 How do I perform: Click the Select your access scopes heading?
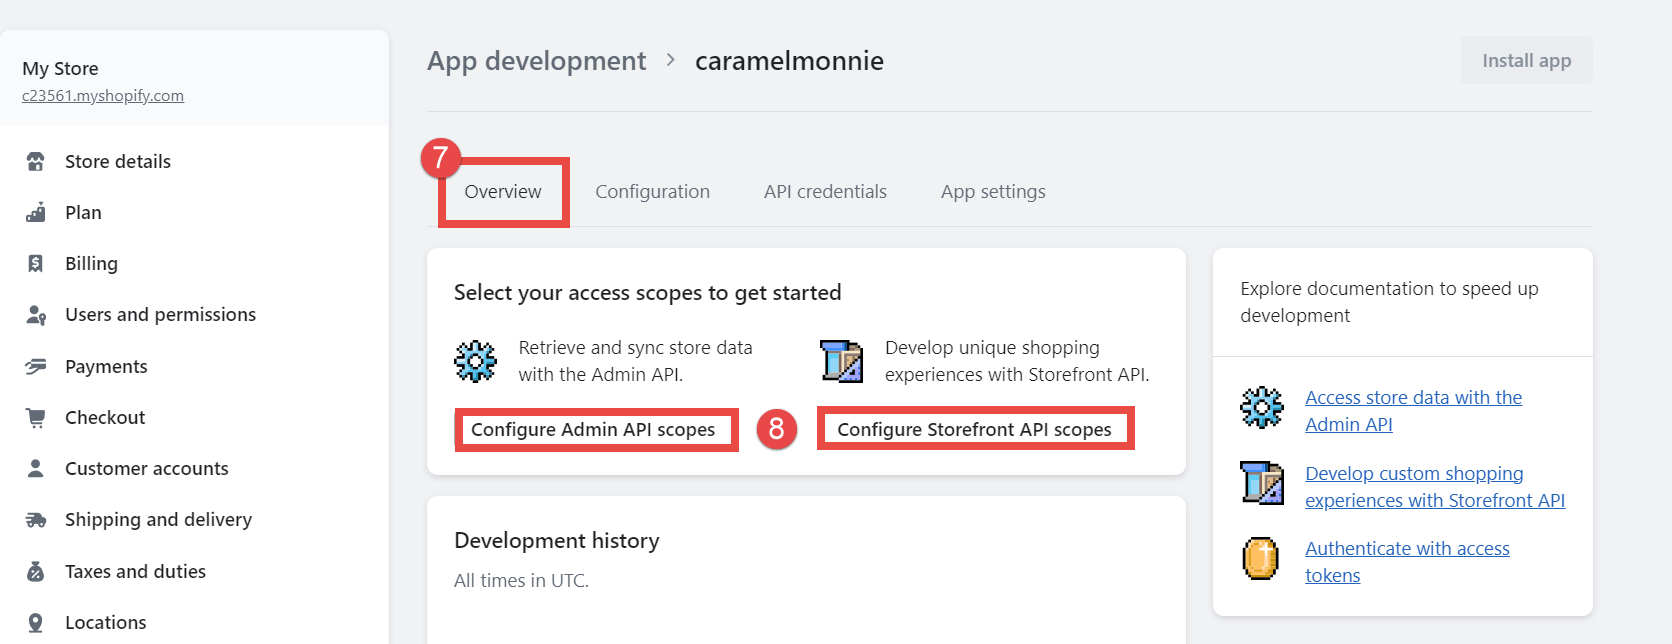pos(647,293)
